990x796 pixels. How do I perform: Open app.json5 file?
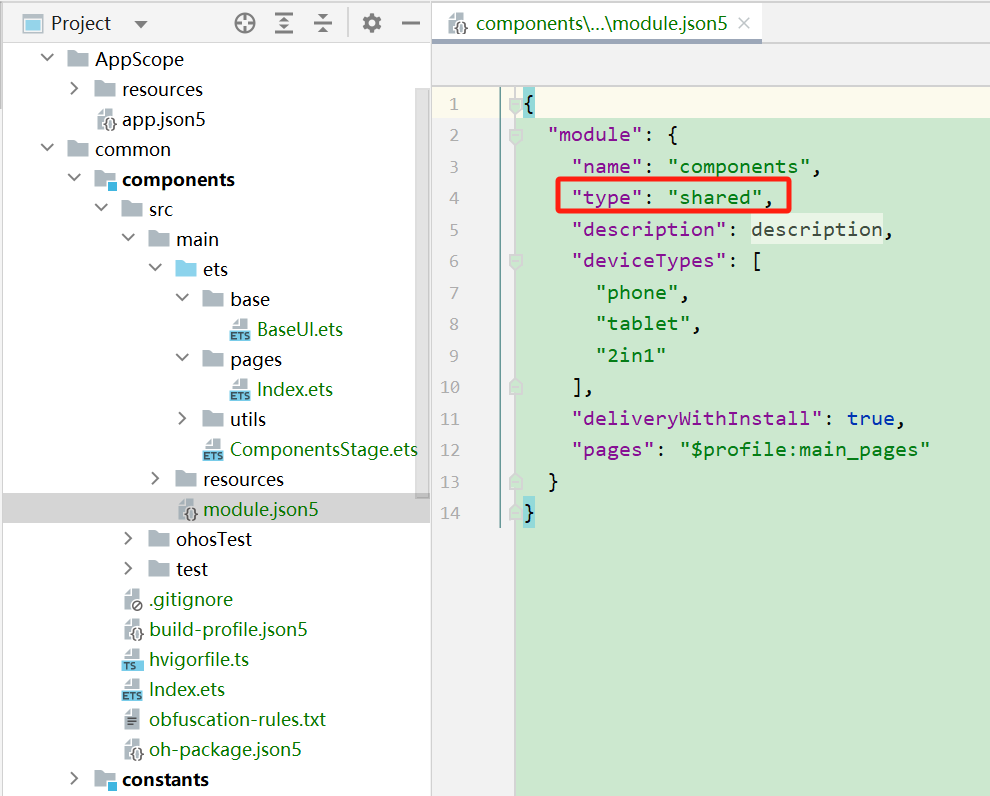pyautogui.click(x=164, y=119)
